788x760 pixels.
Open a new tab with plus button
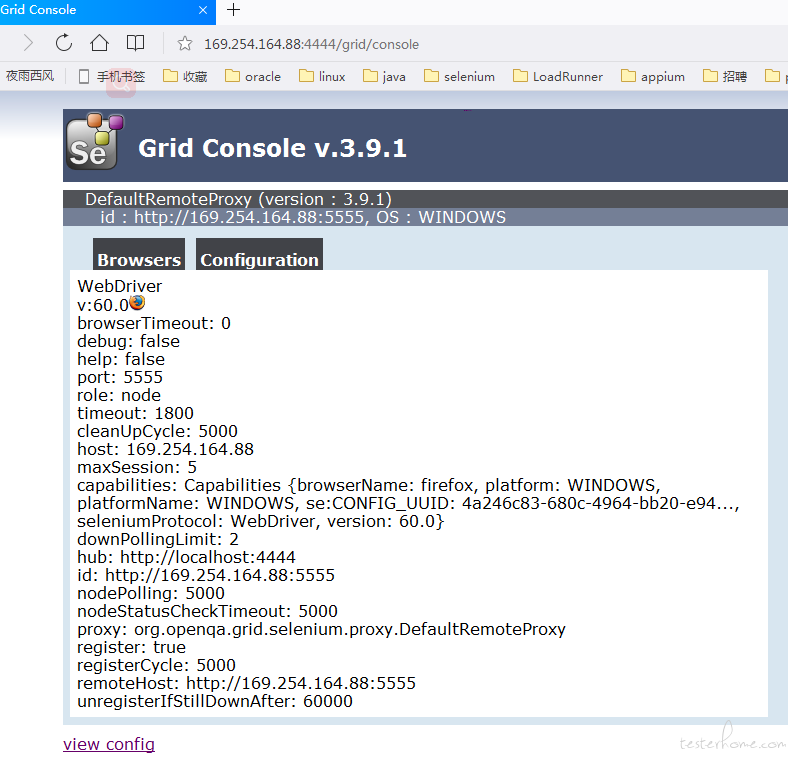coord(233,10)
